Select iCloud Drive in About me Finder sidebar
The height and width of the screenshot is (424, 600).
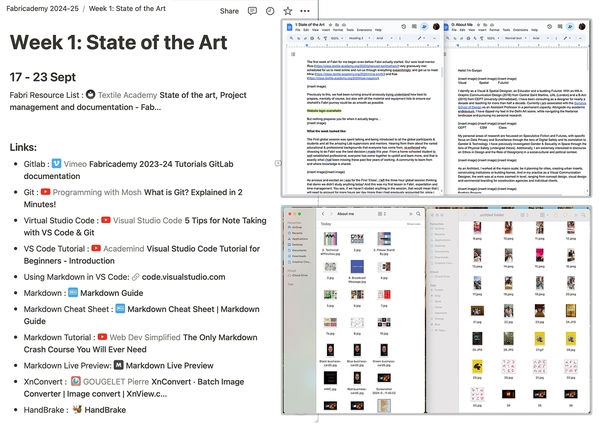(x=298, y=275)
